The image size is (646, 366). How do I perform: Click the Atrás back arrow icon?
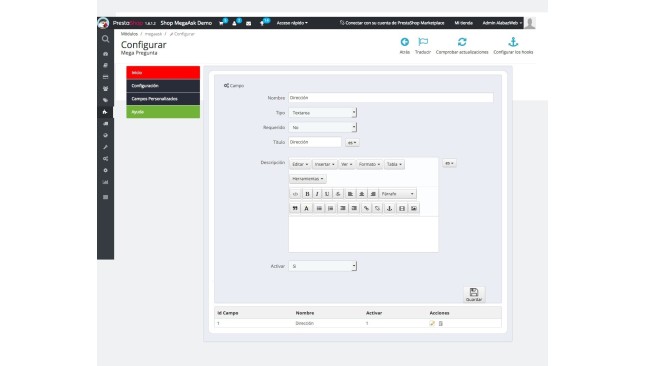(405, 42)
